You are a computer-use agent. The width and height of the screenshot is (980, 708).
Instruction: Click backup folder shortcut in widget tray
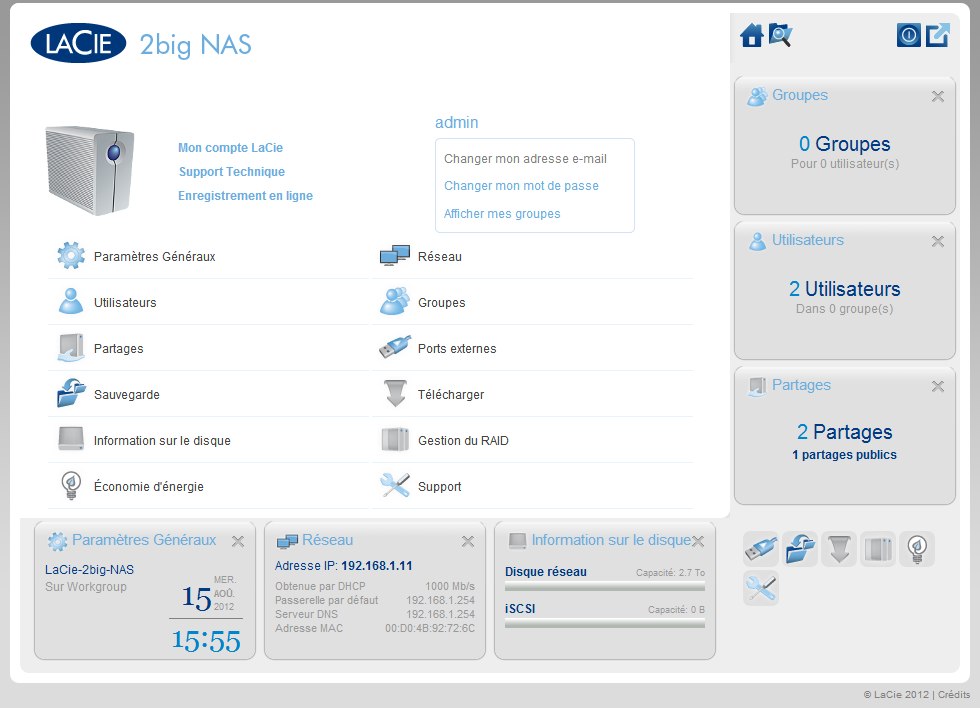click(799, 549)
